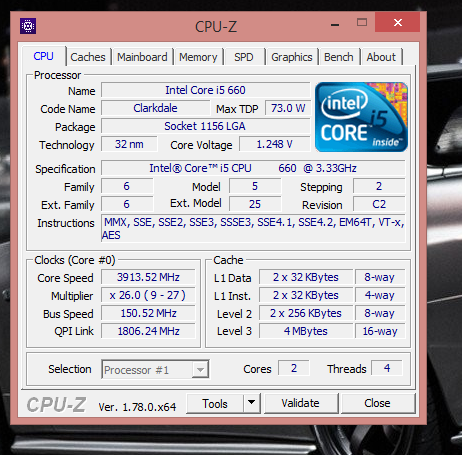Maximize the CPU-Z window

[x=362, y=22]
